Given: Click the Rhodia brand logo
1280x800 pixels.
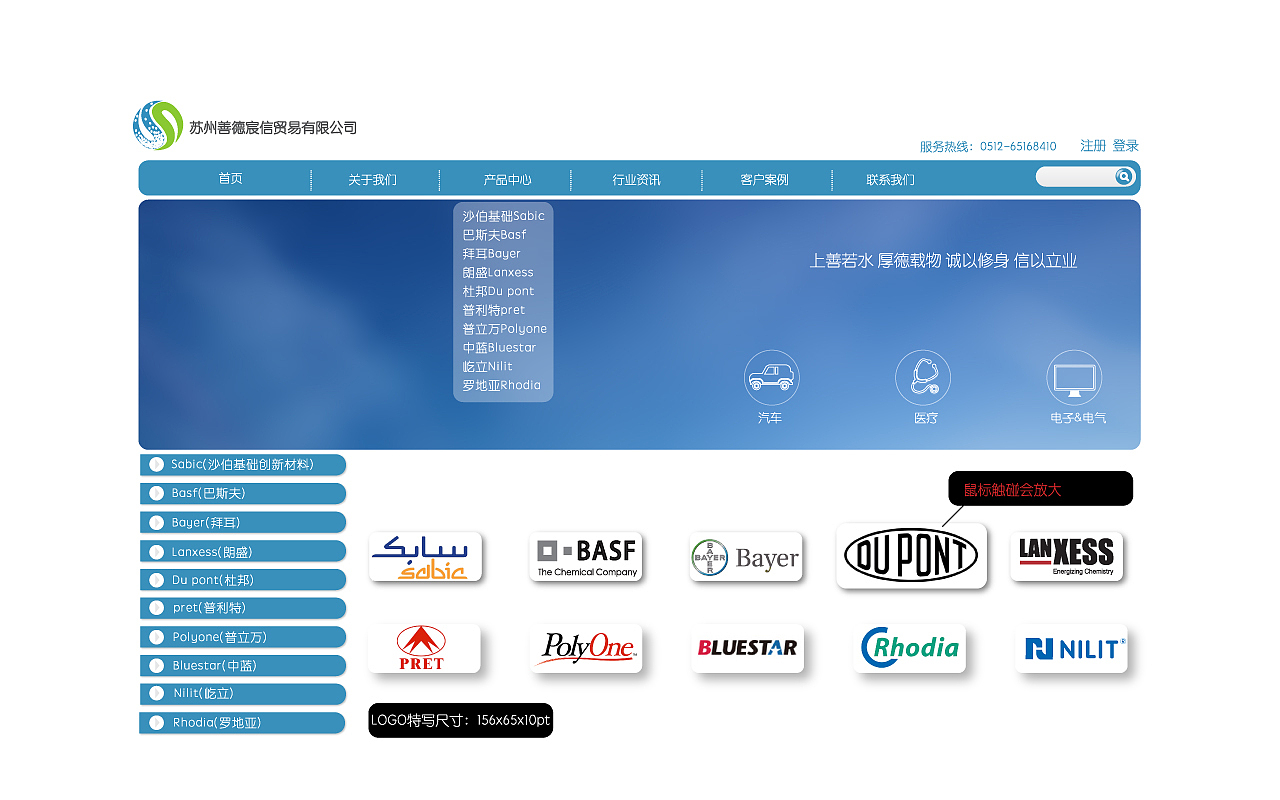Looking at the screenshot, I should [909, 649].
